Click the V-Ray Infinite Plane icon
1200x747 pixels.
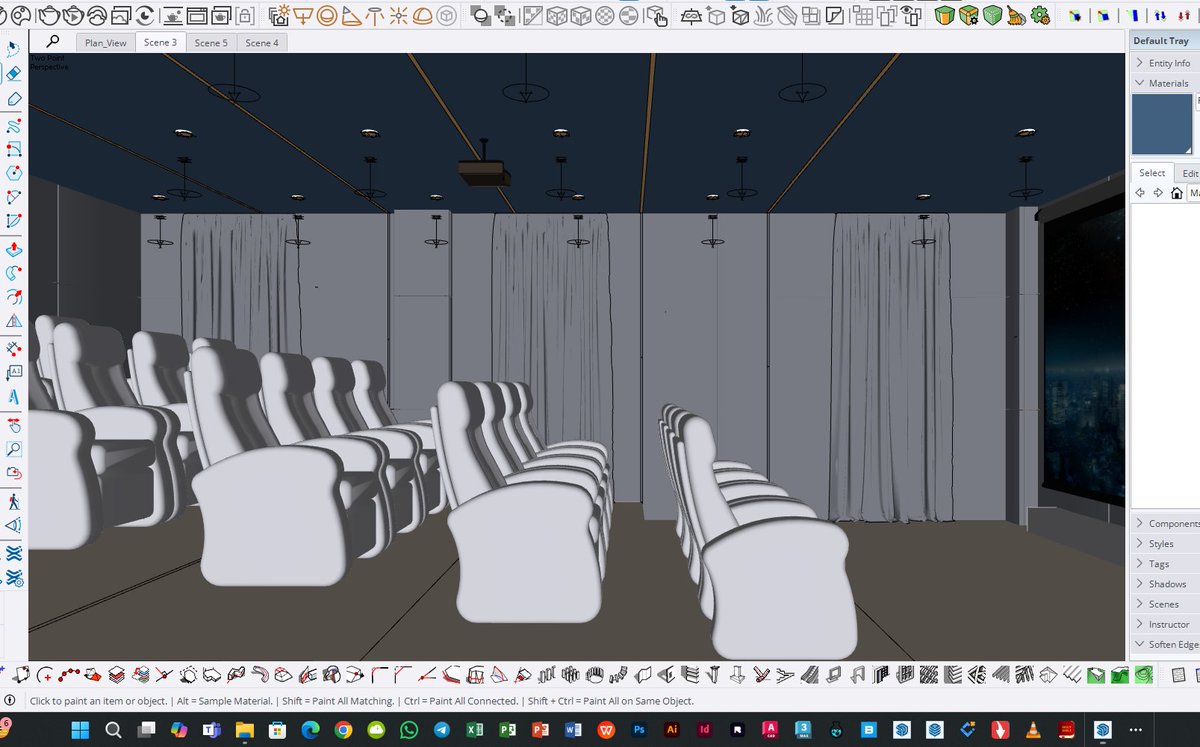691,15
